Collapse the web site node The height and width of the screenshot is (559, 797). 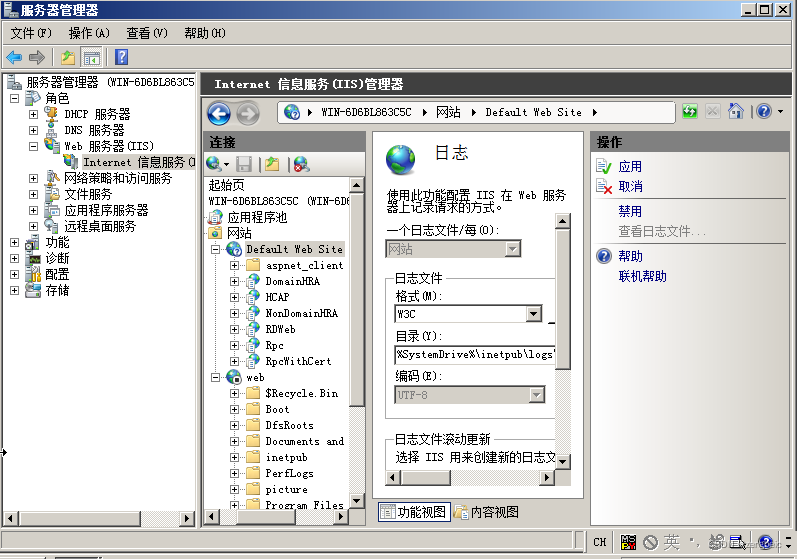click(x=216, y=378)
